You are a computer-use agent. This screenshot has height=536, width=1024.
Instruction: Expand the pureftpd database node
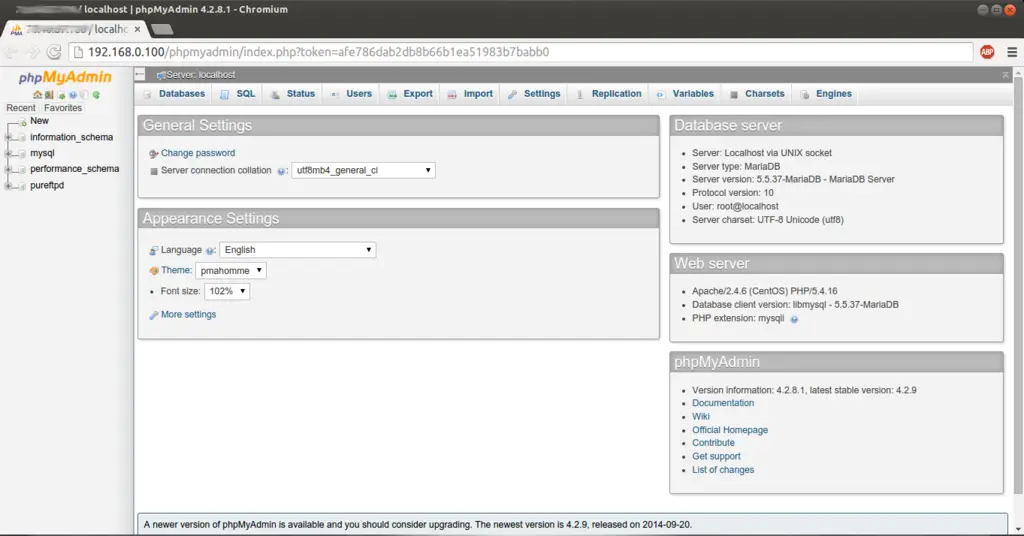(8, 185)
